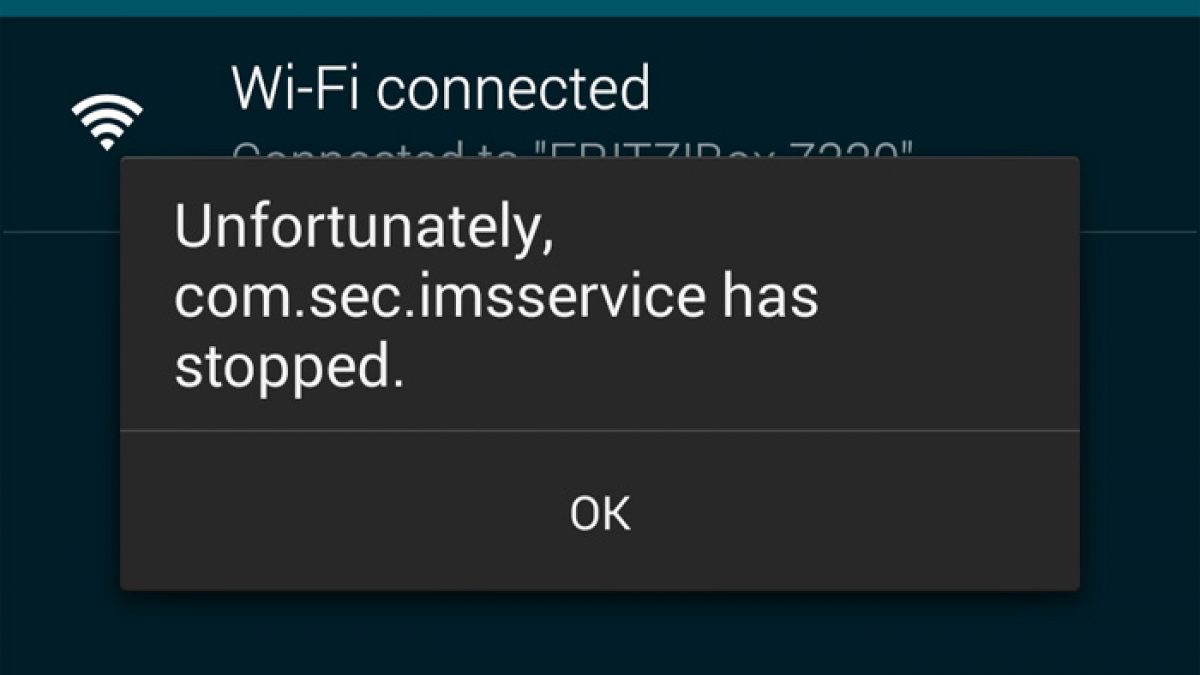Tap blank dialog area left of OK label
Viewport: 1200px width, 675px height.
point(340,512)
